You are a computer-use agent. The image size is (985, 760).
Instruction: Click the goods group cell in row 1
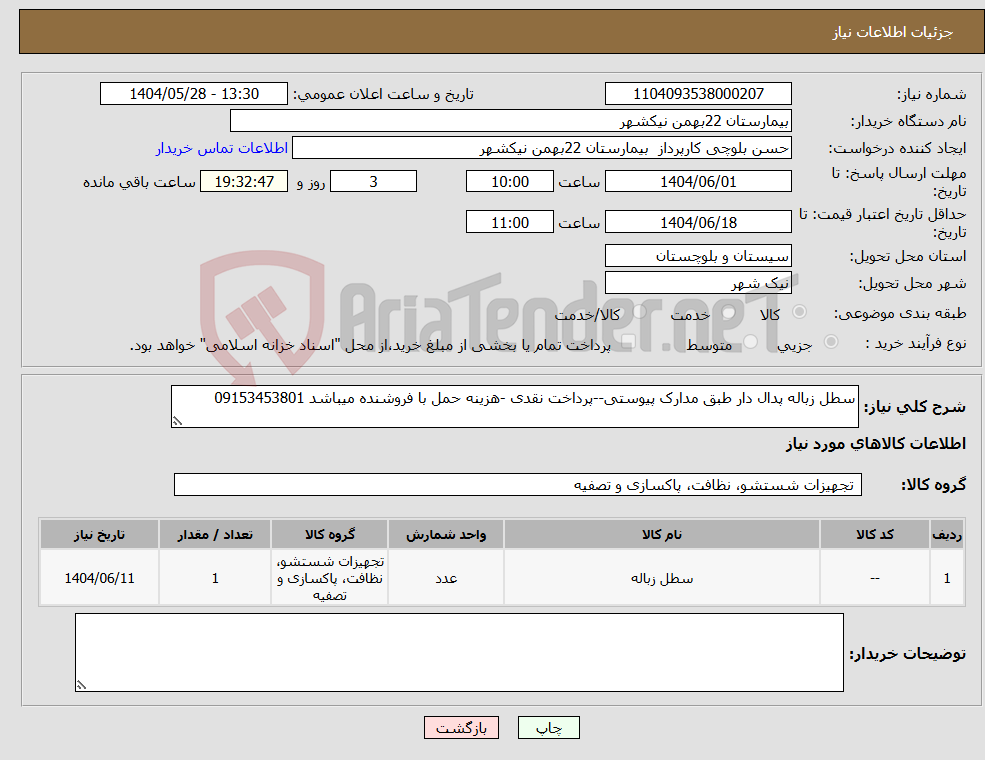pyautogui.click(x=330, y=578)
